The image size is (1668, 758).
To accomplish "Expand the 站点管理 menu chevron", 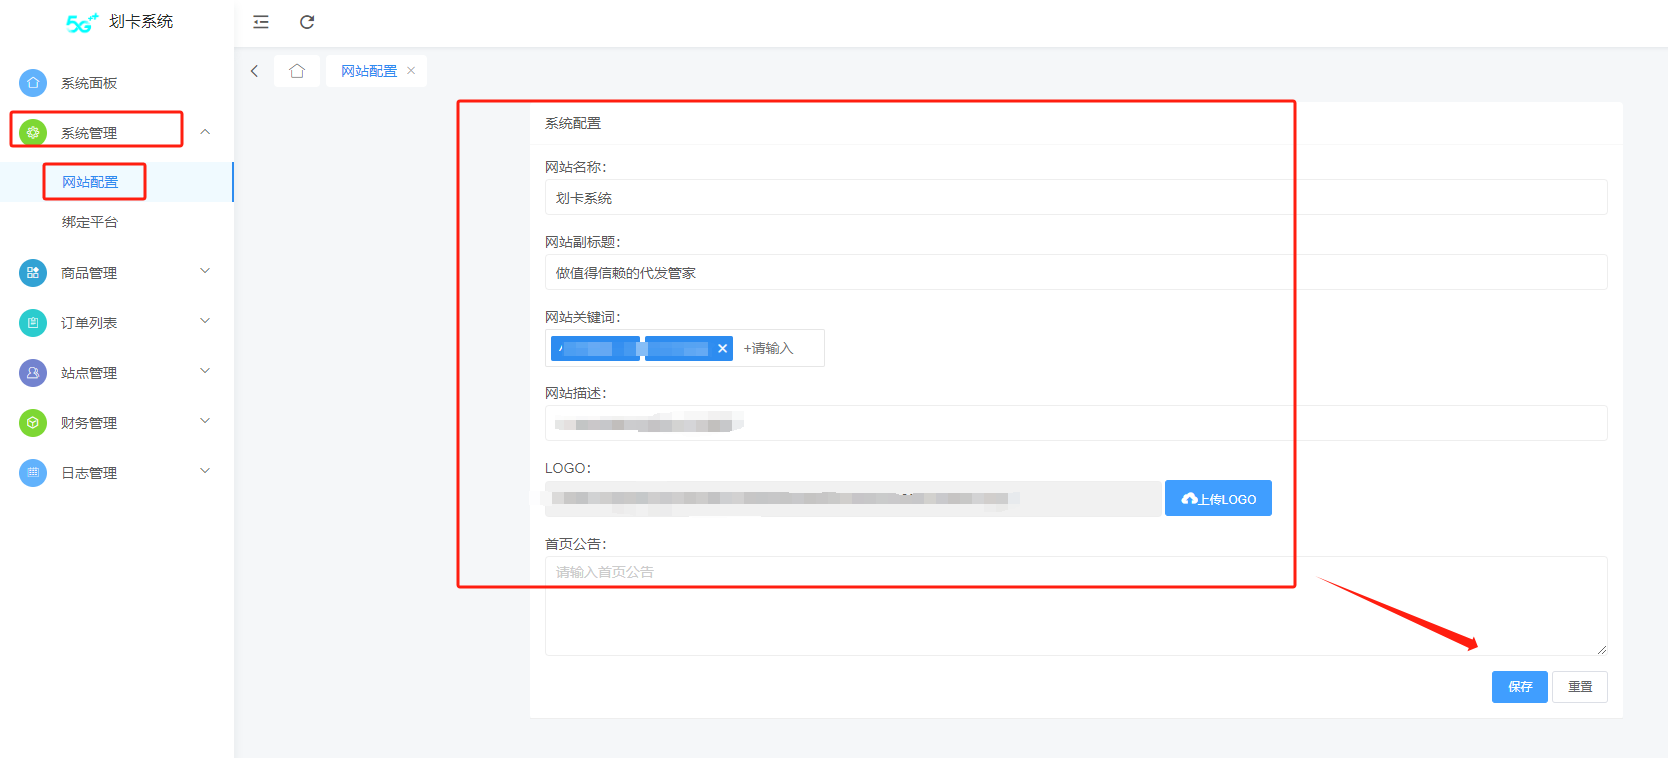I will pyautogui.click(x=205, y=372).
